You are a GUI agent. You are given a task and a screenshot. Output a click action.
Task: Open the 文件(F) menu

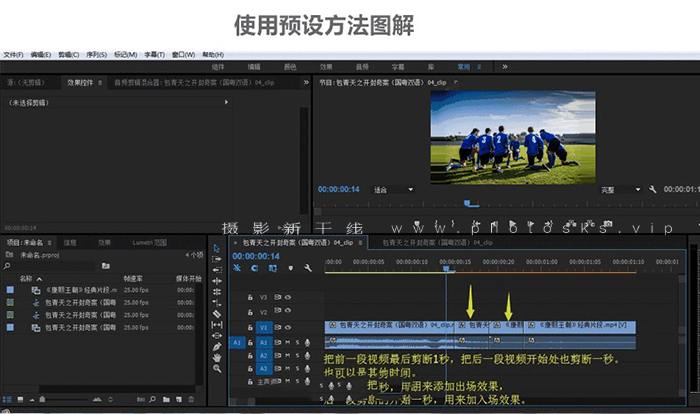click(x=13, y=54)
